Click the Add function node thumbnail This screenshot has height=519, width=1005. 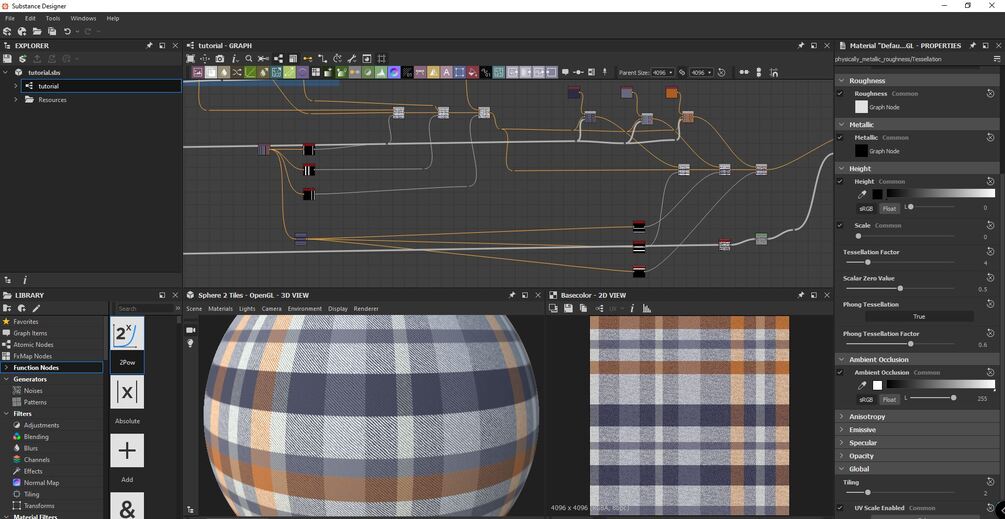127,450
